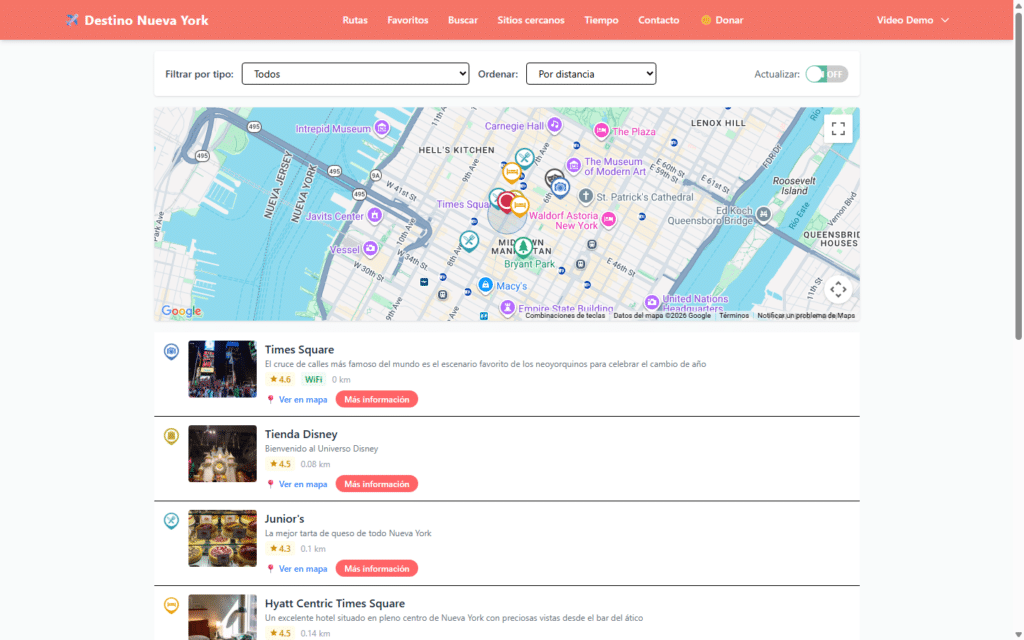Open the Favoritos menu item
The width and height of the screenshot is (1024, 640).
pyautogui.click(x=408, y=20)
